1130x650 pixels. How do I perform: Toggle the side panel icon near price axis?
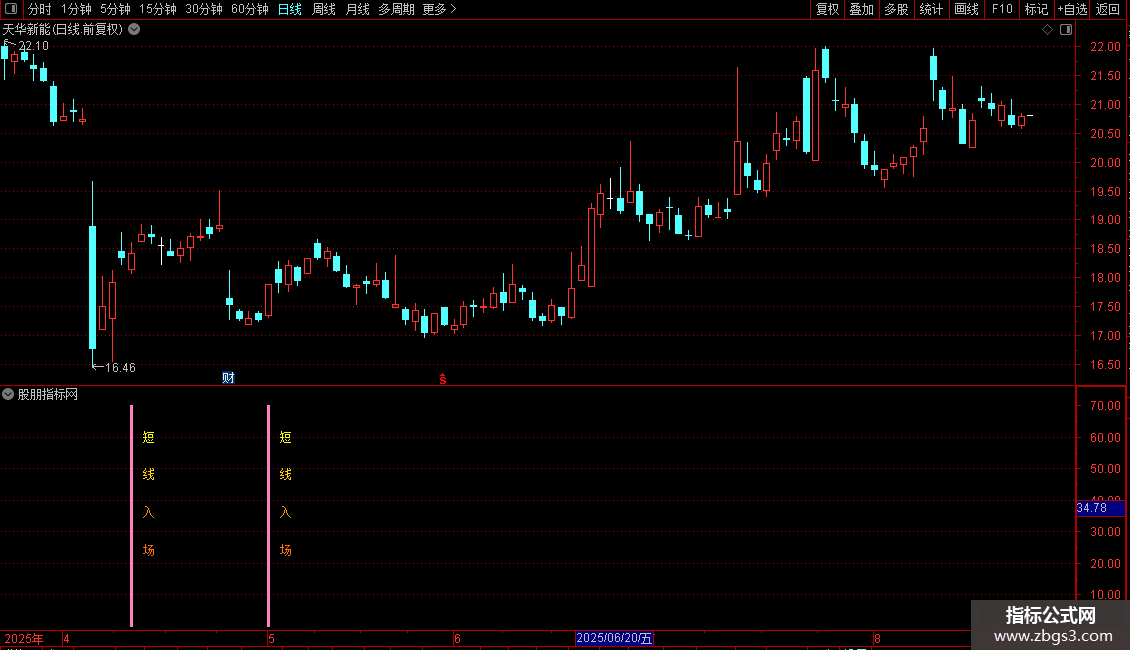click(x=1066, y=30)
